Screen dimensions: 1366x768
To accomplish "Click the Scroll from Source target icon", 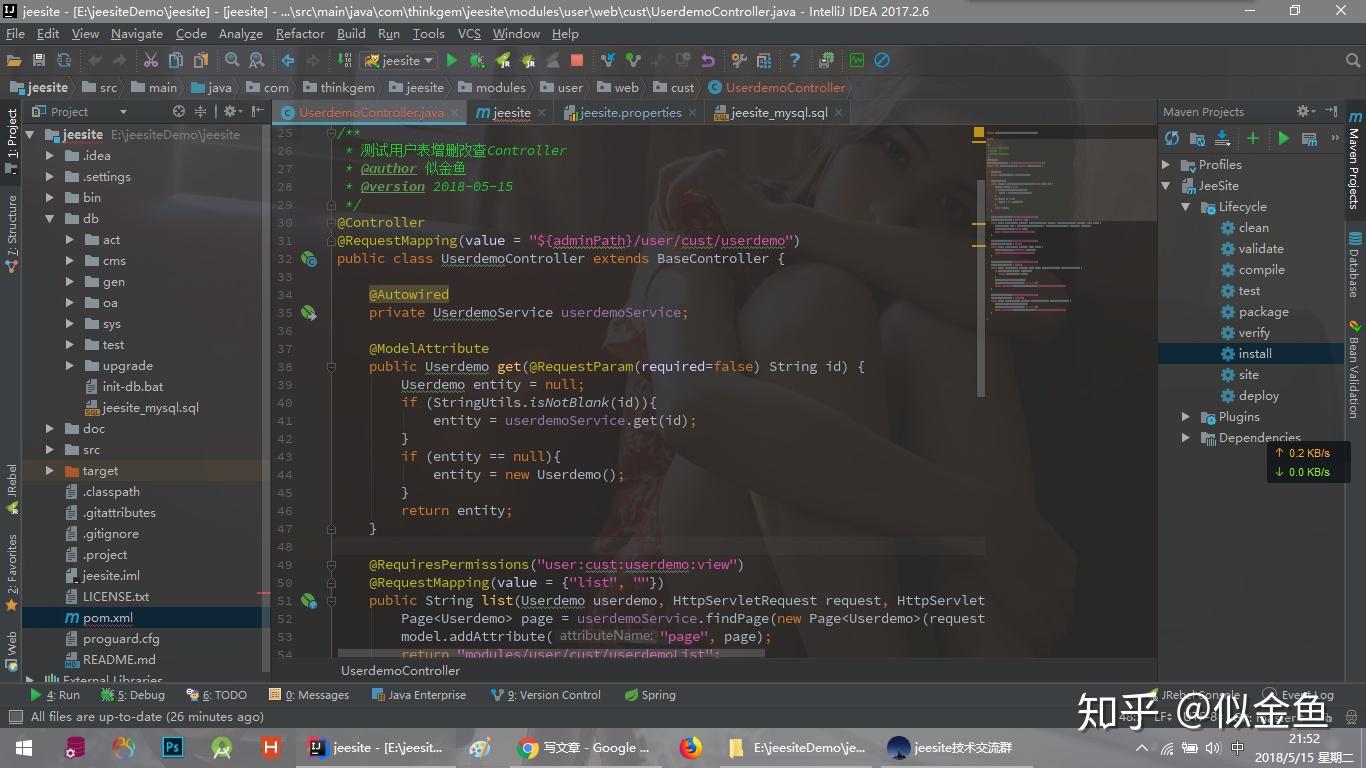I will (x=179, y=112).
